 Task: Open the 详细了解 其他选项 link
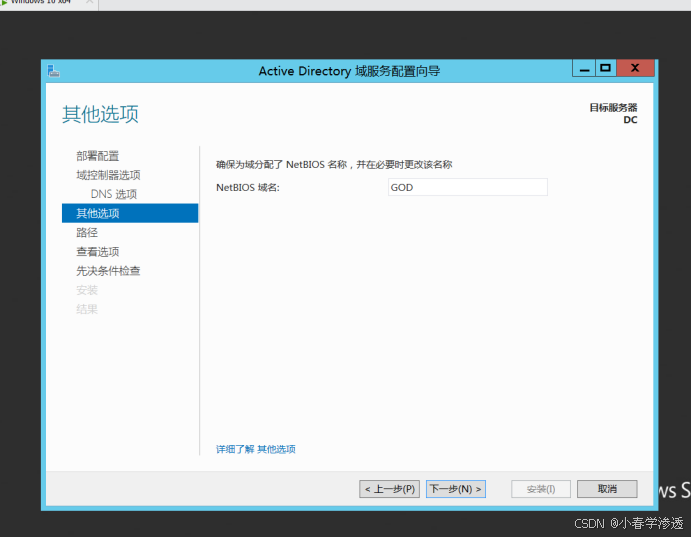[x=256, y=449]
